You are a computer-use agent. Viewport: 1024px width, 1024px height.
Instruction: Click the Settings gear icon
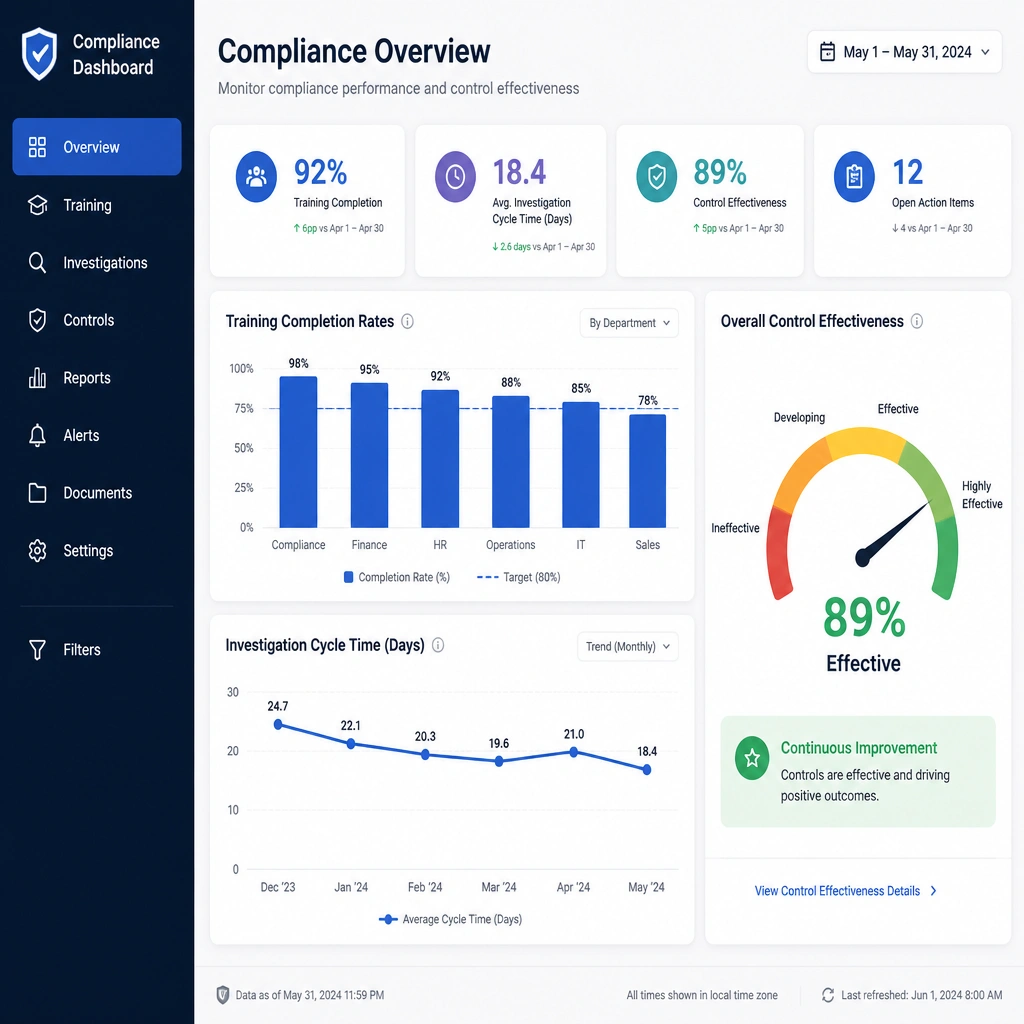click(37, 551)
